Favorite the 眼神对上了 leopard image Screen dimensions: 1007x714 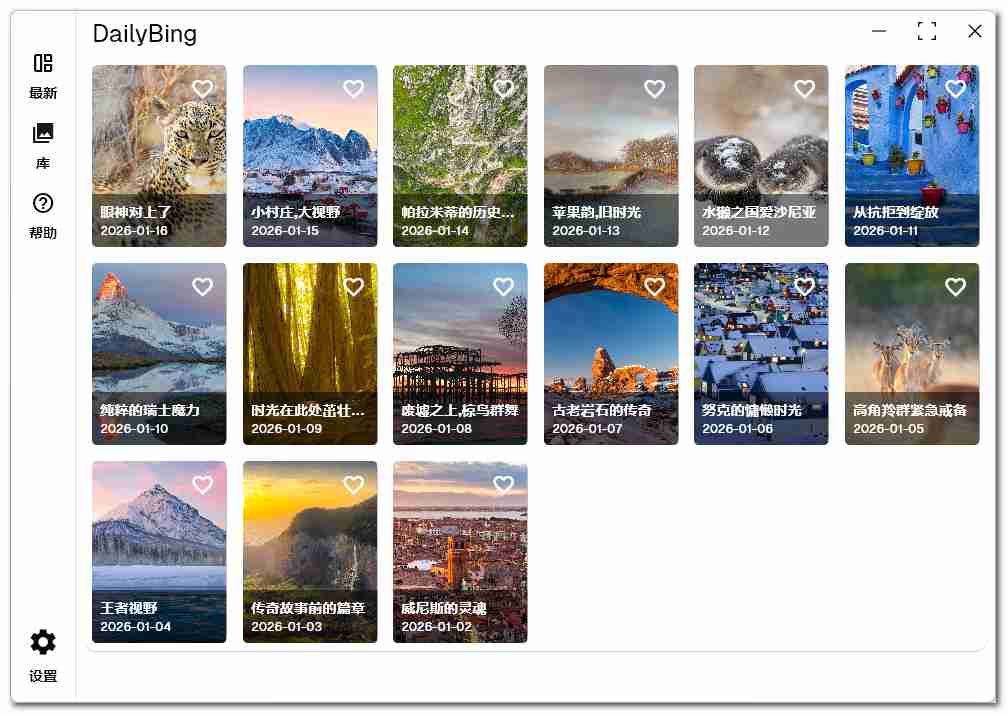pos(202,89)
